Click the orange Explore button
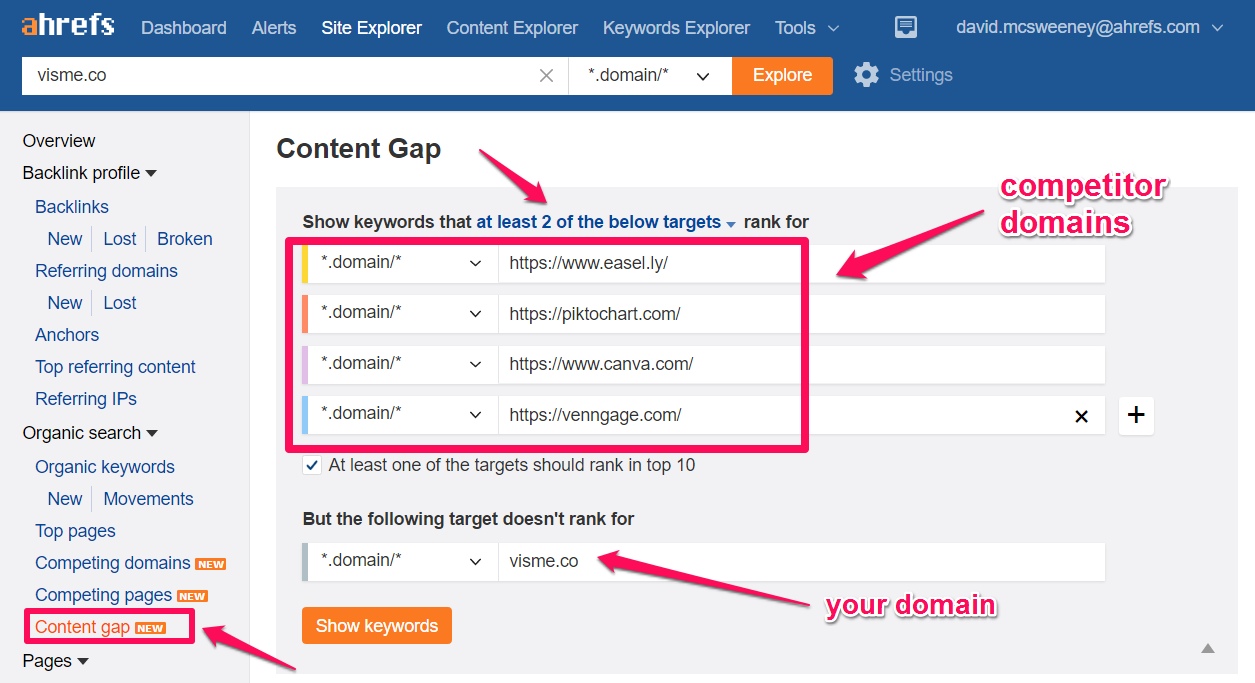This screenshot has height=683, width=1255. pos(782,76)
